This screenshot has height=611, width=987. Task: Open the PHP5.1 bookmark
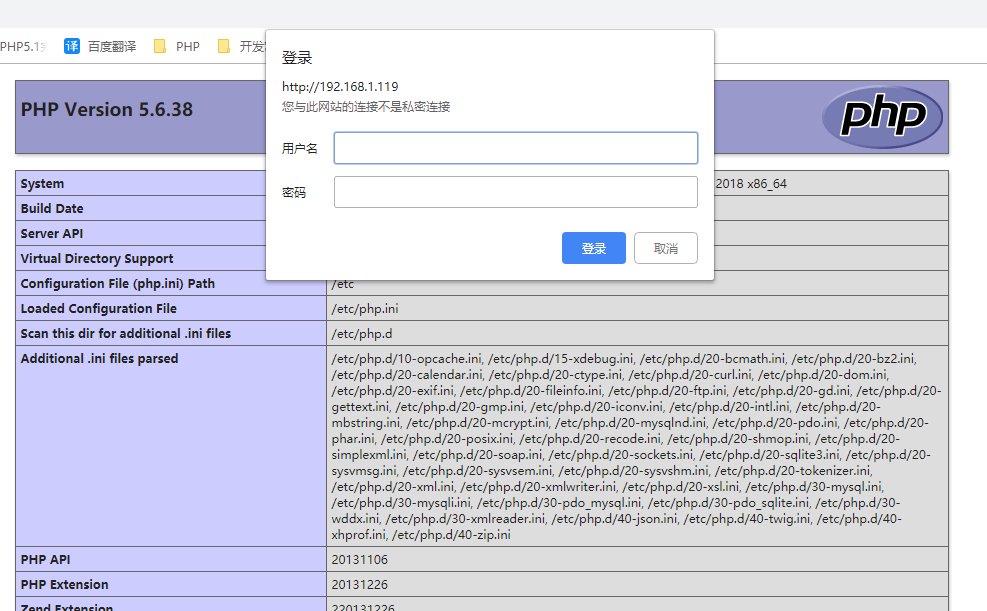[x=23, y=46]
